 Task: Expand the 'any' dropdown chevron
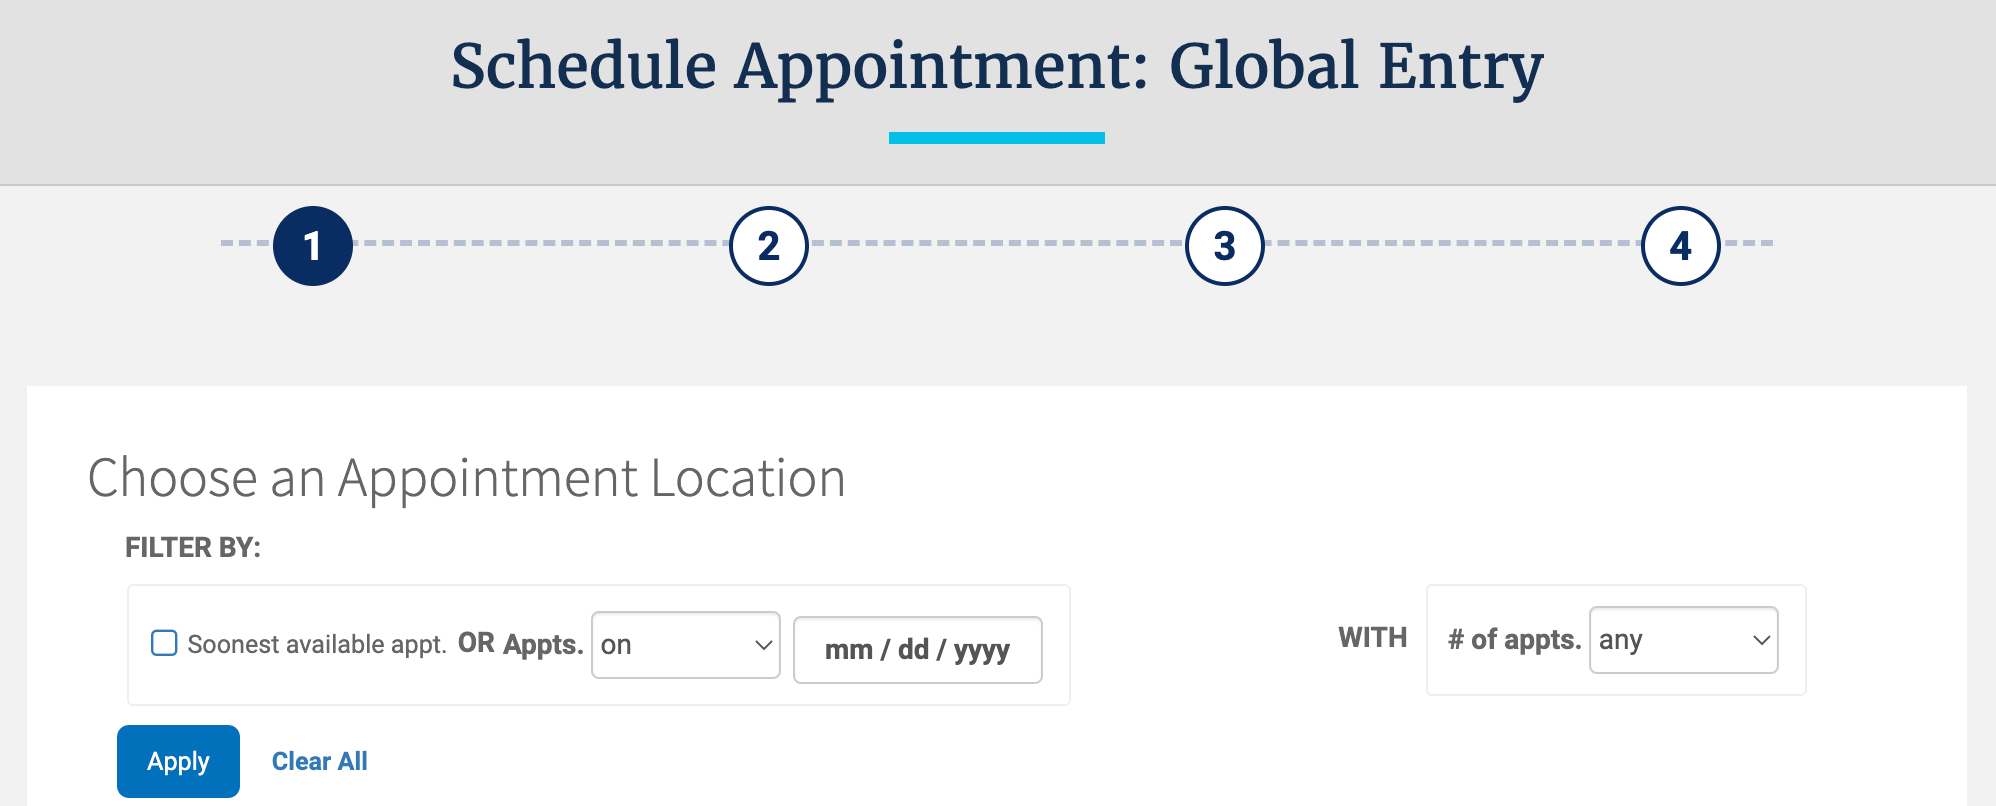[1762, 640]
